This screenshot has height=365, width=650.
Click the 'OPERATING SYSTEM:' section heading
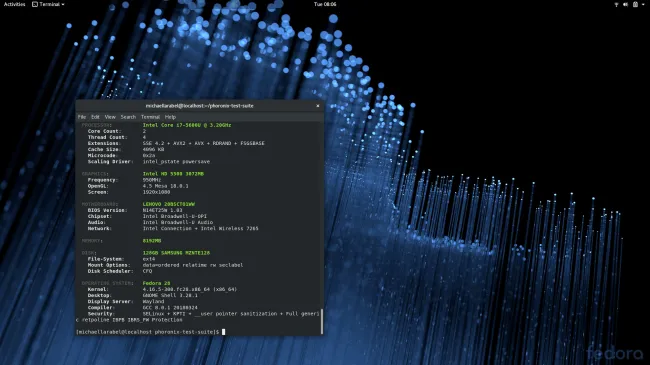[107, 283]
